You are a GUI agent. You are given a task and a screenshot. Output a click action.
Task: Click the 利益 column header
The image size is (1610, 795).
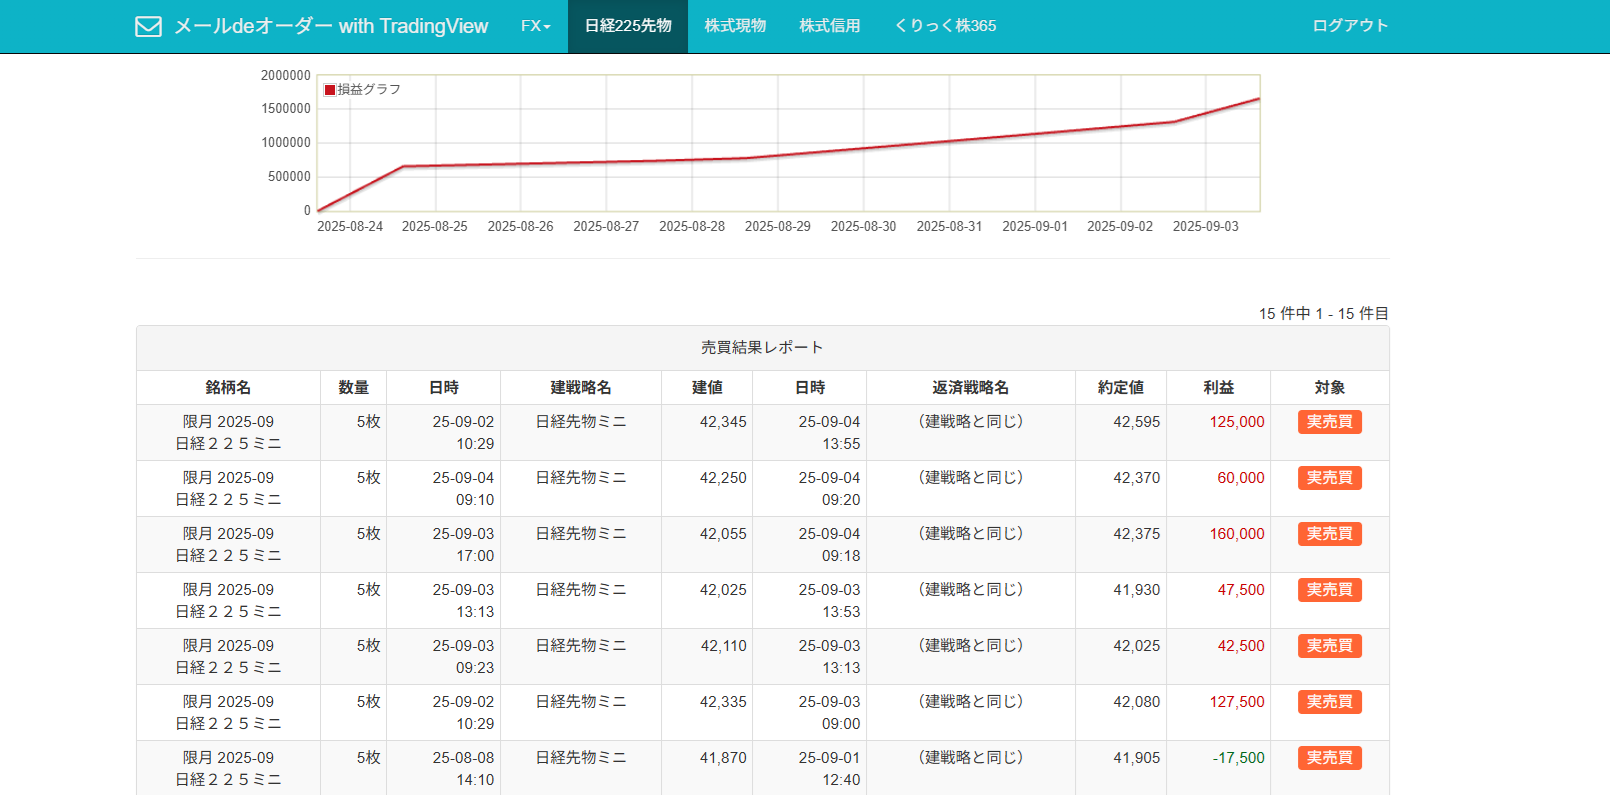[x=1218, y=388]
